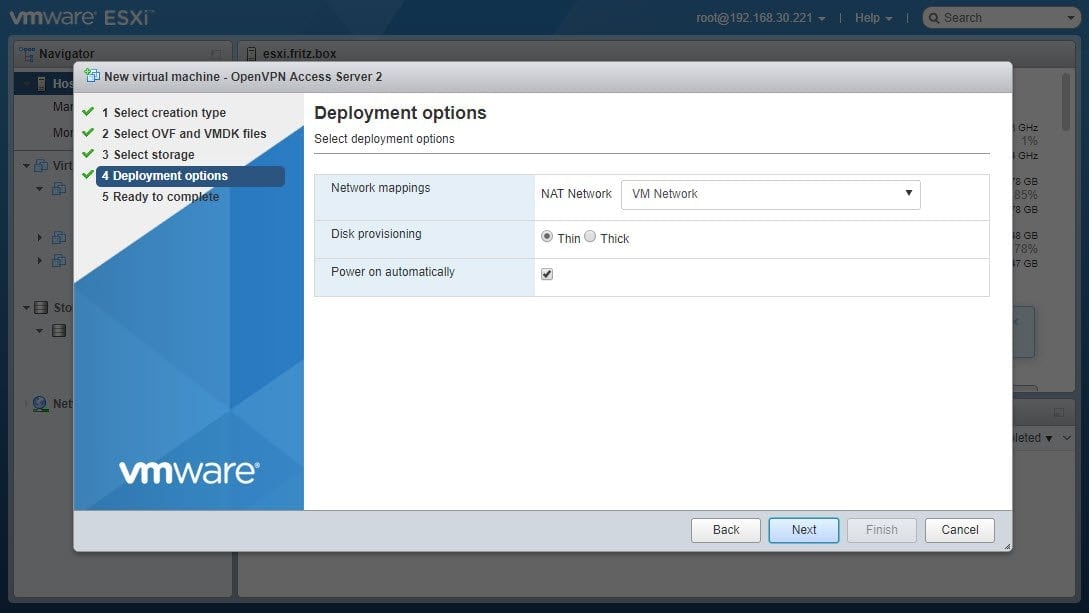Click the new virtual machine icon in dialog title
The image size is (1089, 613).
(x=91, y=76)
